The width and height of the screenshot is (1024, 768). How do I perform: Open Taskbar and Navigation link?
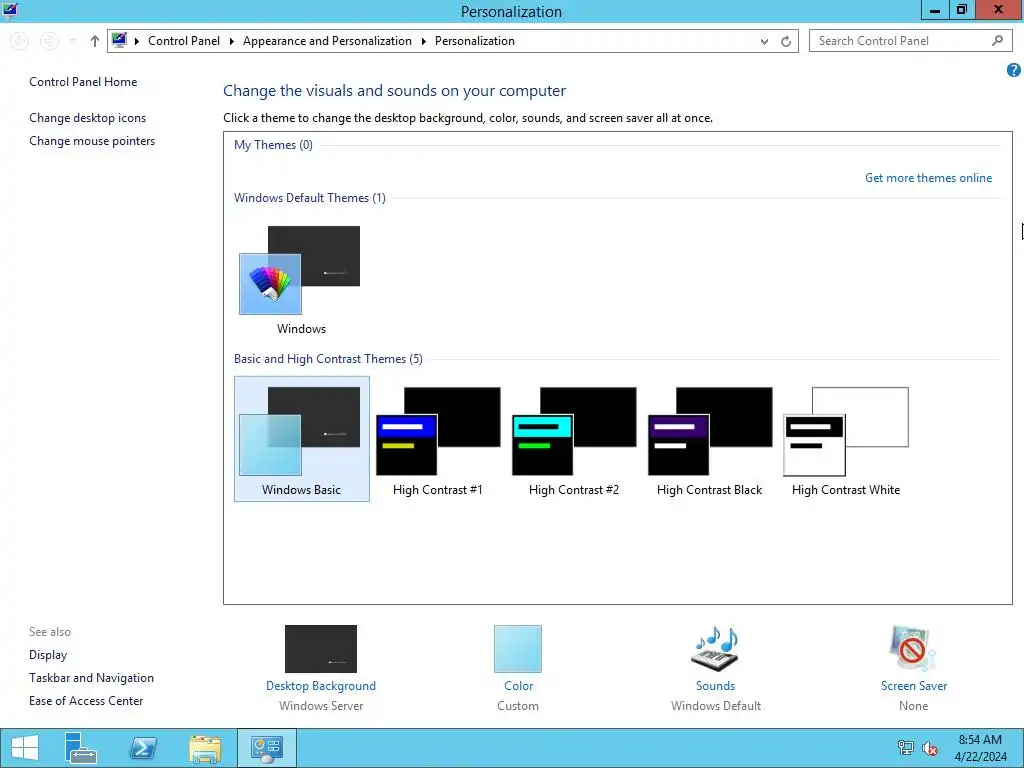tap(91, 678)
